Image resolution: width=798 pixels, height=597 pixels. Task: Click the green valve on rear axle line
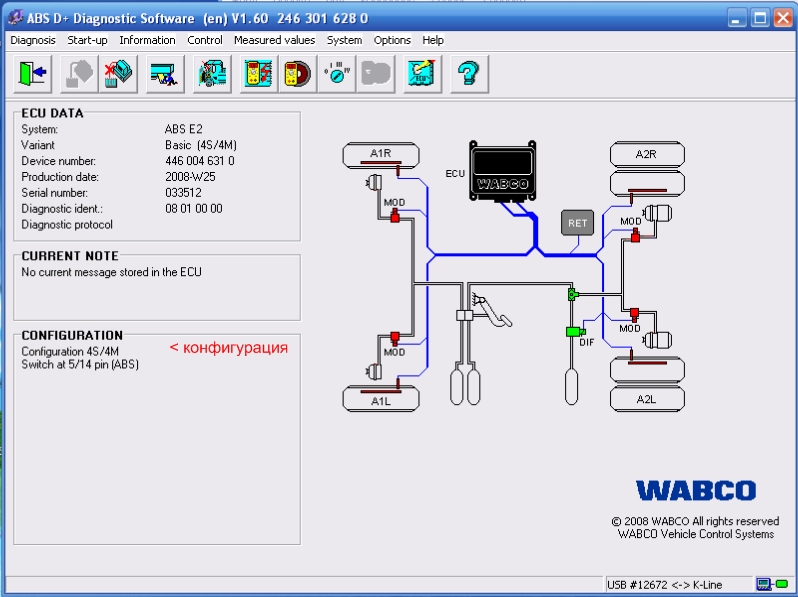pyautogui.click(x=573, y=294)
